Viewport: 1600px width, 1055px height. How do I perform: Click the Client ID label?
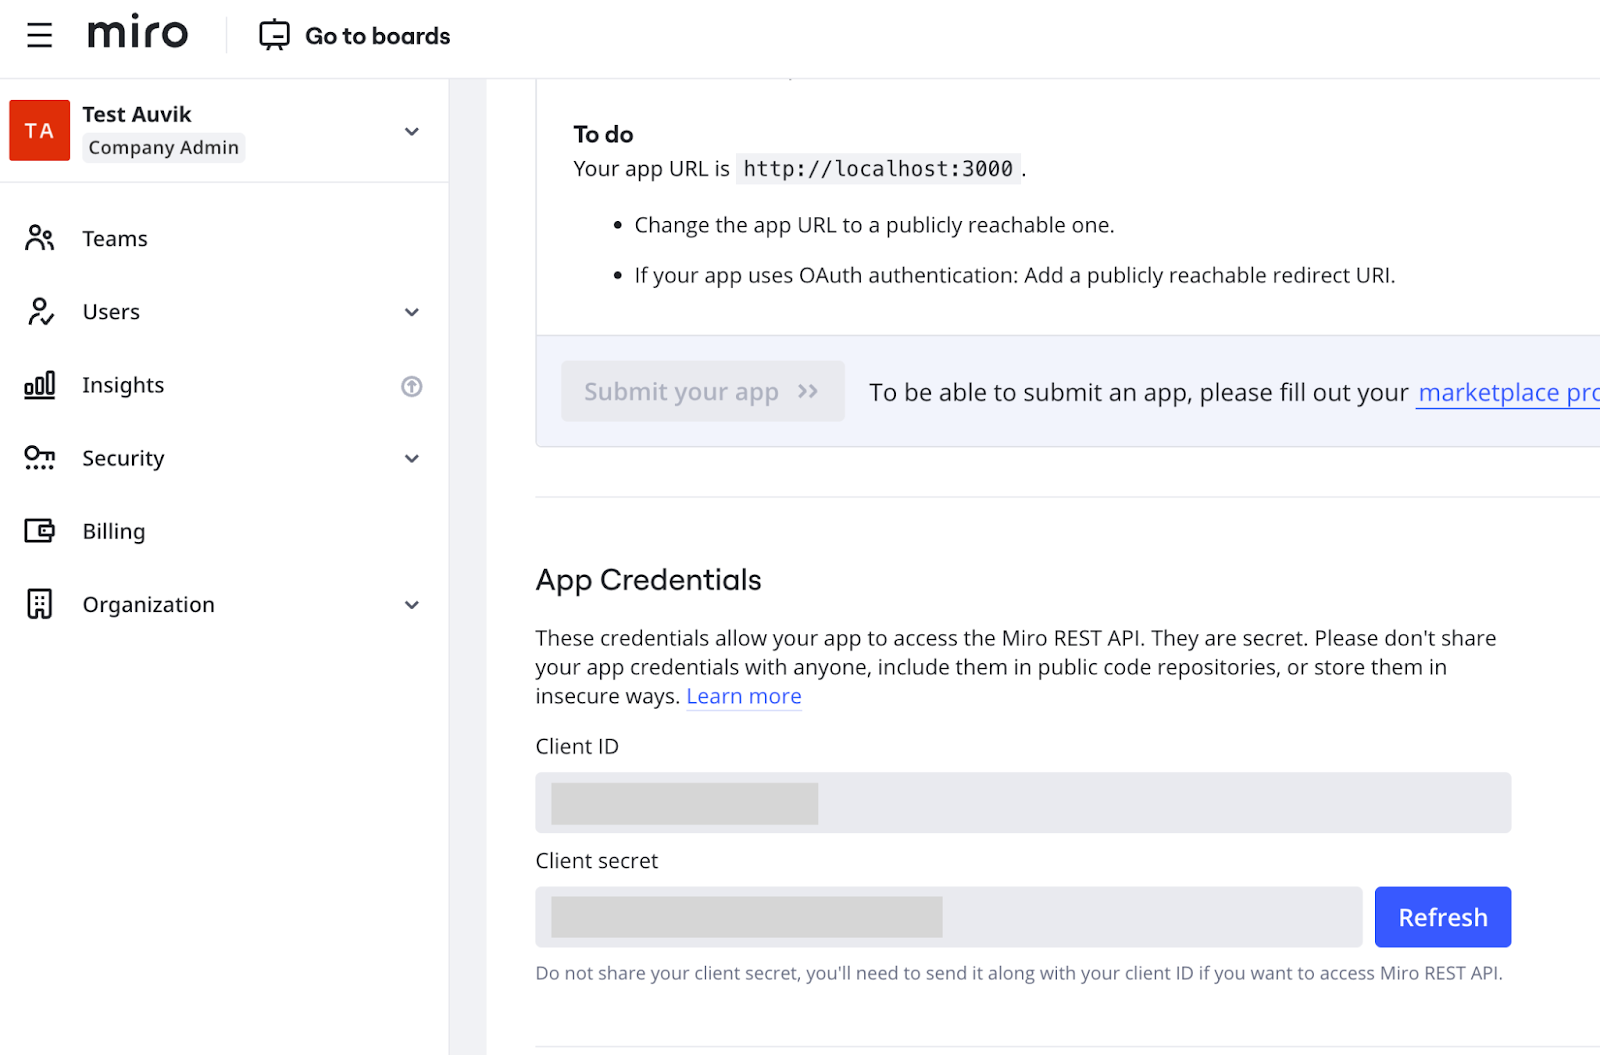(x=577, y=746)
